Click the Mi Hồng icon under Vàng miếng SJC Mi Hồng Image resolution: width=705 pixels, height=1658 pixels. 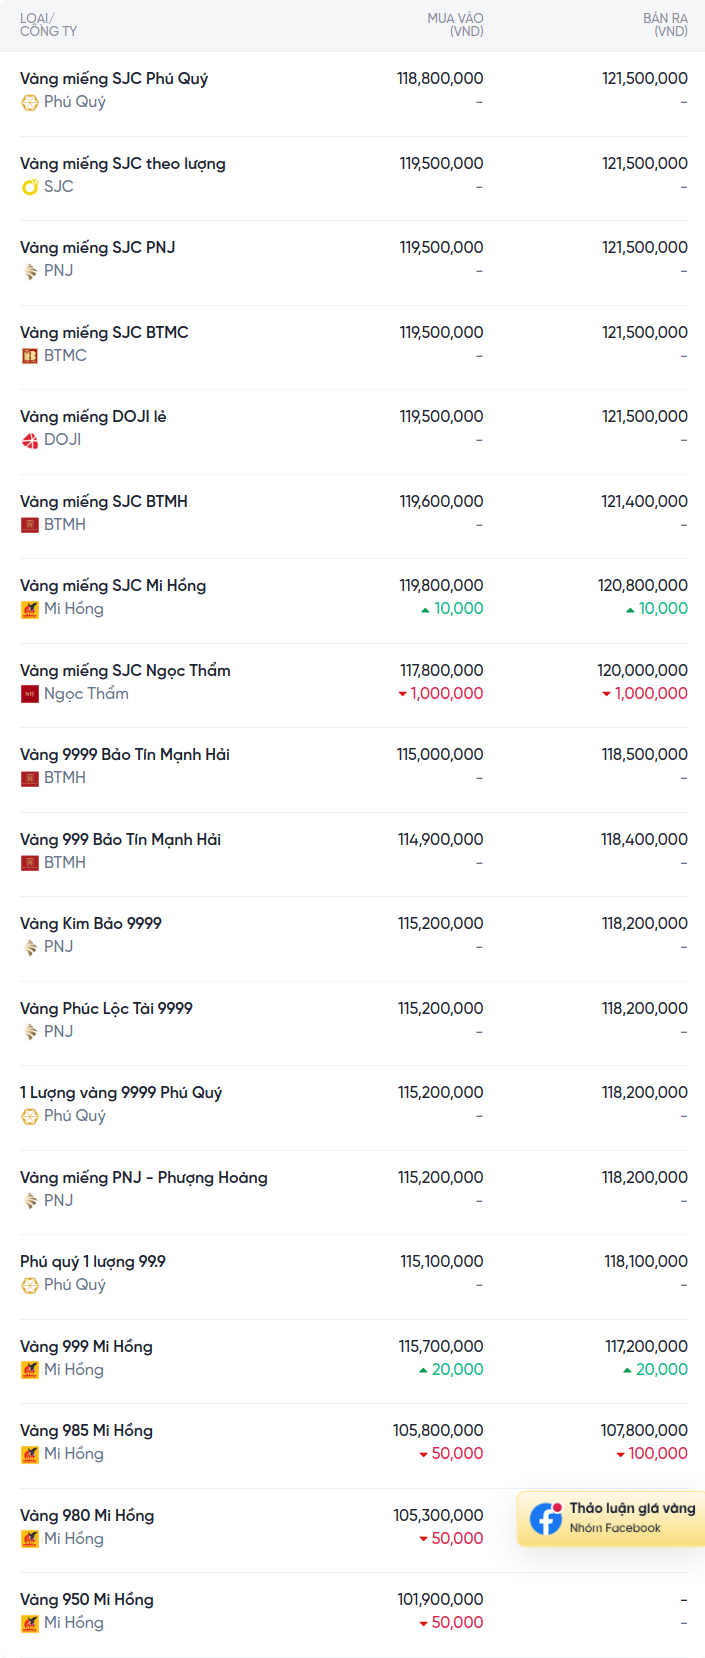coord(30,609)
